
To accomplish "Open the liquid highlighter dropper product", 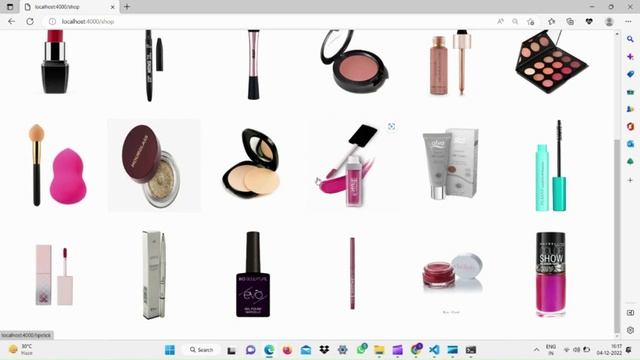I will 451,62.
